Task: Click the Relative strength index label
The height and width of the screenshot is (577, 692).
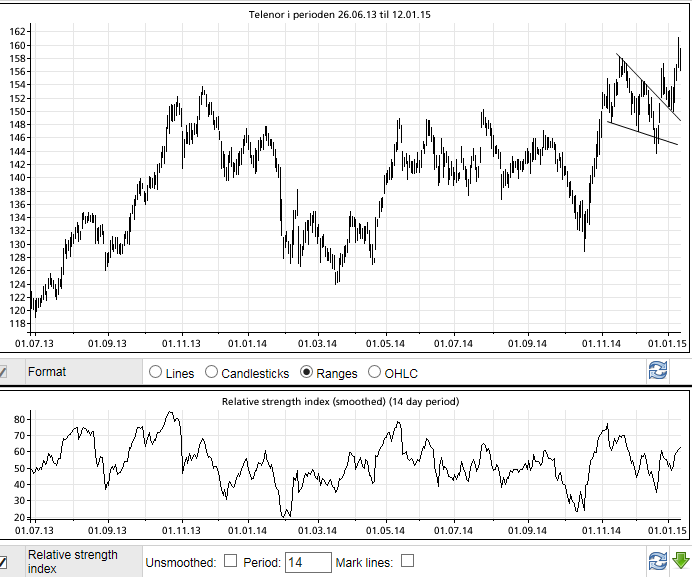Action: 72,562
